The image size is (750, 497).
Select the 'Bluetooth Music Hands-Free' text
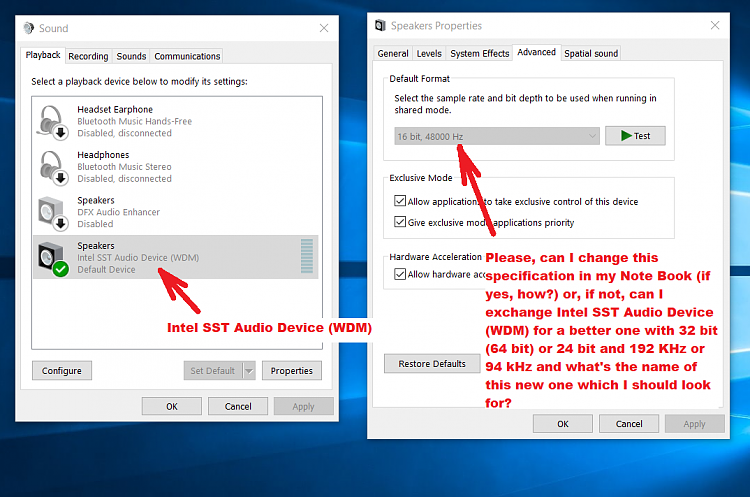tap(134, 121)
